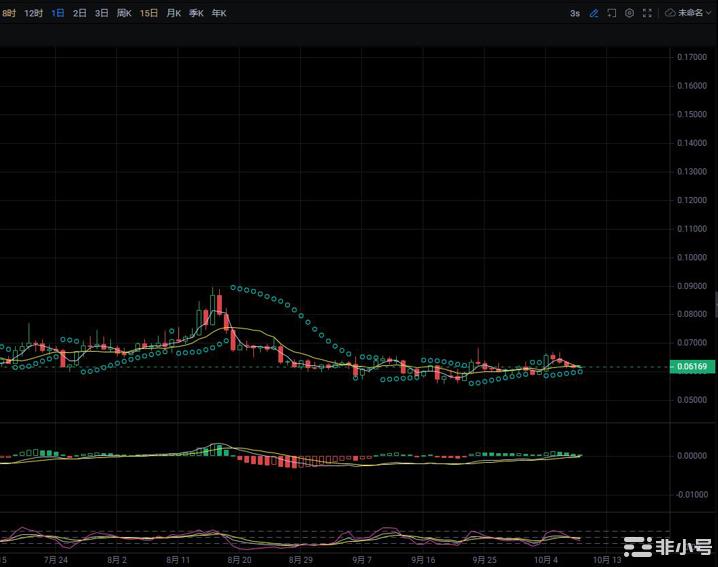This screenshot has height=567, width=718.
Task: Switch to the 15日 timeframe
Action: coord(149,13)
